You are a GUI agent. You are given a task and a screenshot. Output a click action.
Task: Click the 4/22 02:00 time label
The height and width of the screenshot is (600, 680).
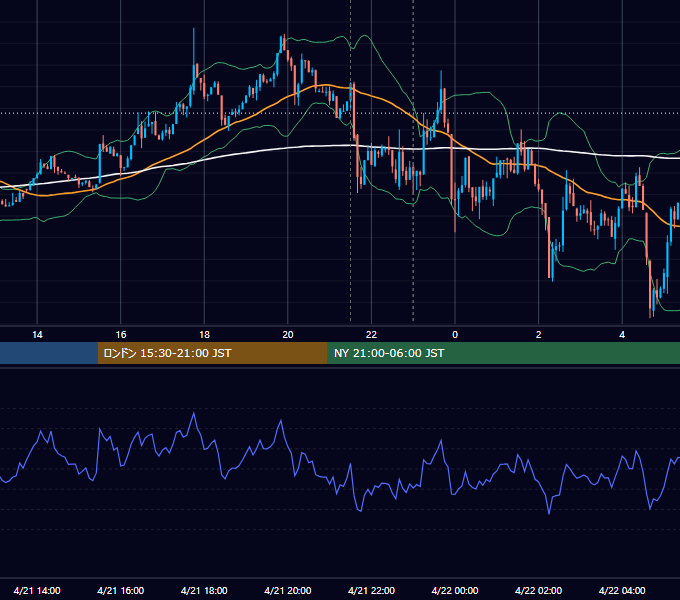tap(538, 590)
